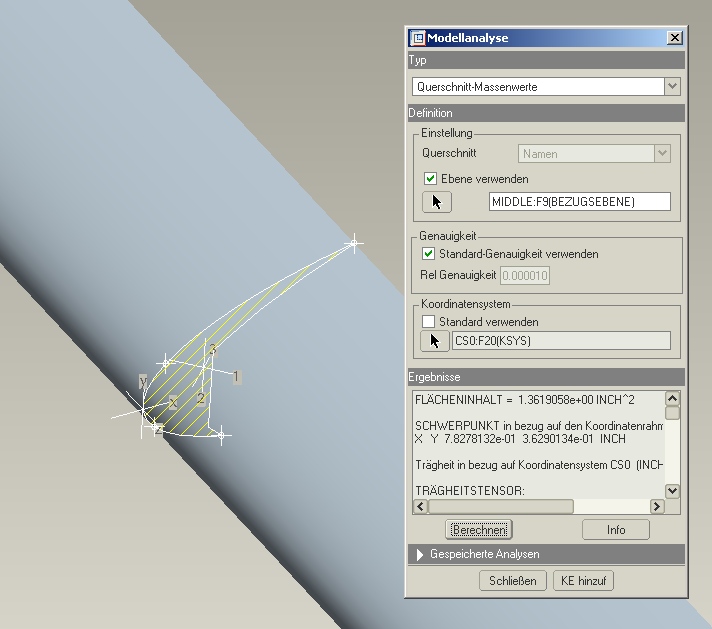Click the horizontal scrollbar thumb in results
Viewport: 712px width, 629px height.
click(501, 506)
